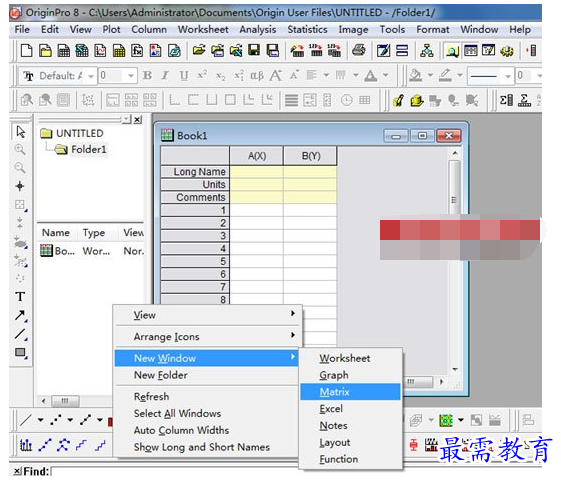Choose Select All Windows
This screenshot has width=561, height=481.
[206, 413]
